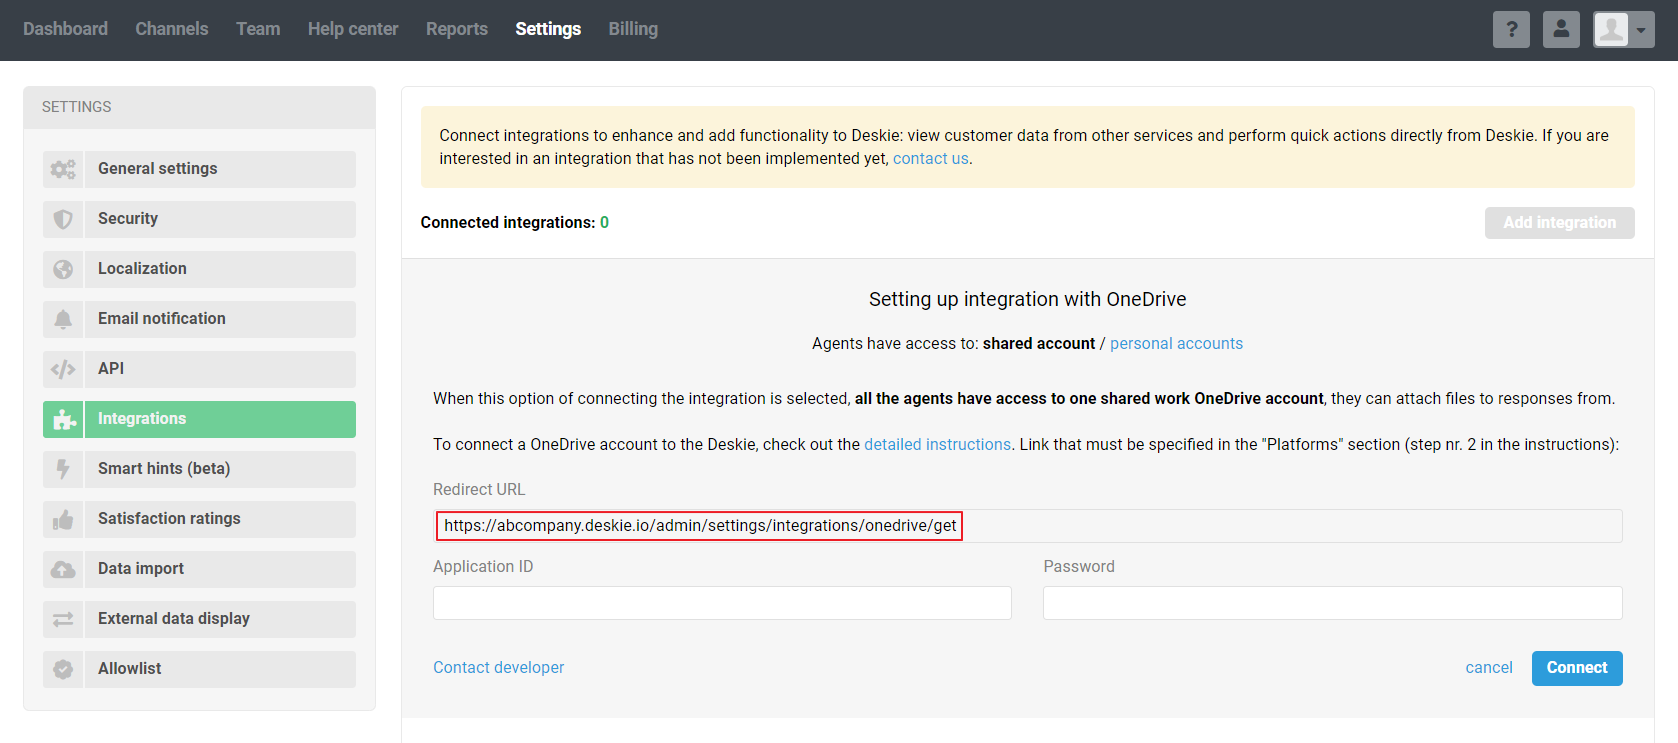The image size is (1678, 743).
Task: Click the Satisfaction ratings thumbs-up icon
Action: pyautogui.click(x=63, y=519)
